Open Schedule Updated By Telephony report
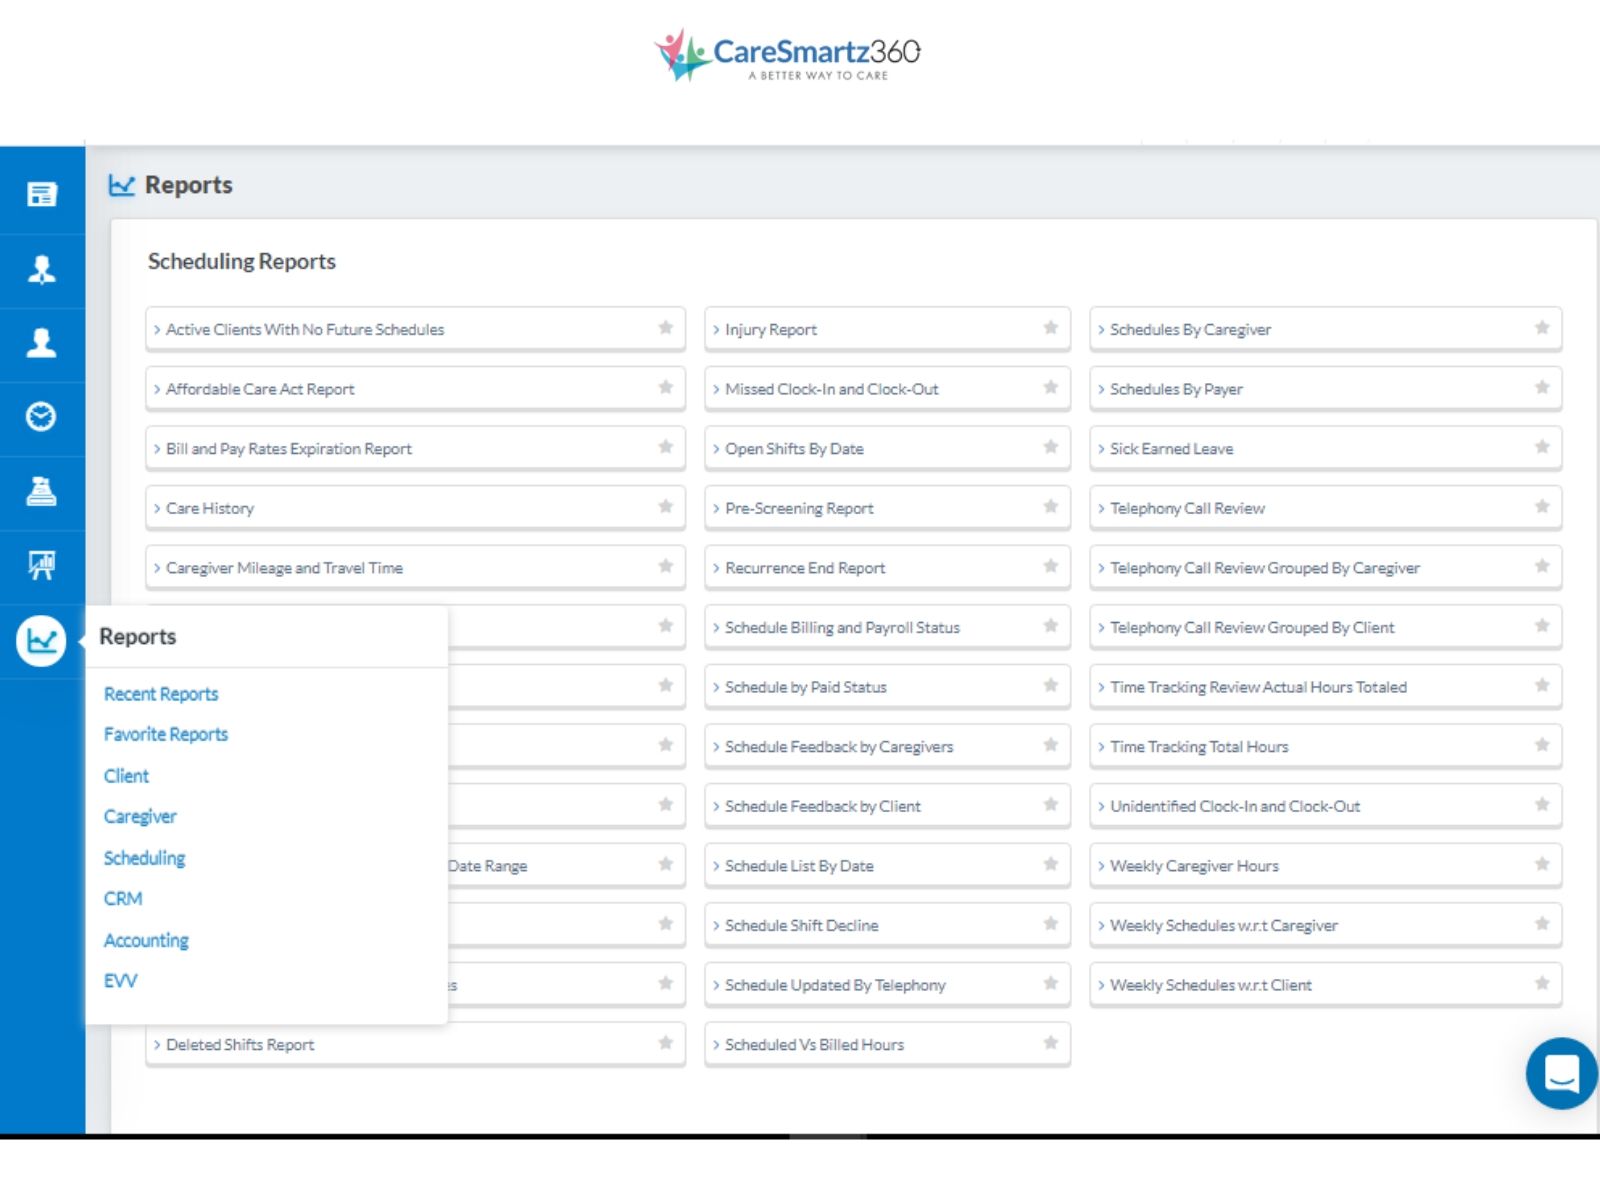Screen dimensions: 1600x1200 tap(887, 985)
